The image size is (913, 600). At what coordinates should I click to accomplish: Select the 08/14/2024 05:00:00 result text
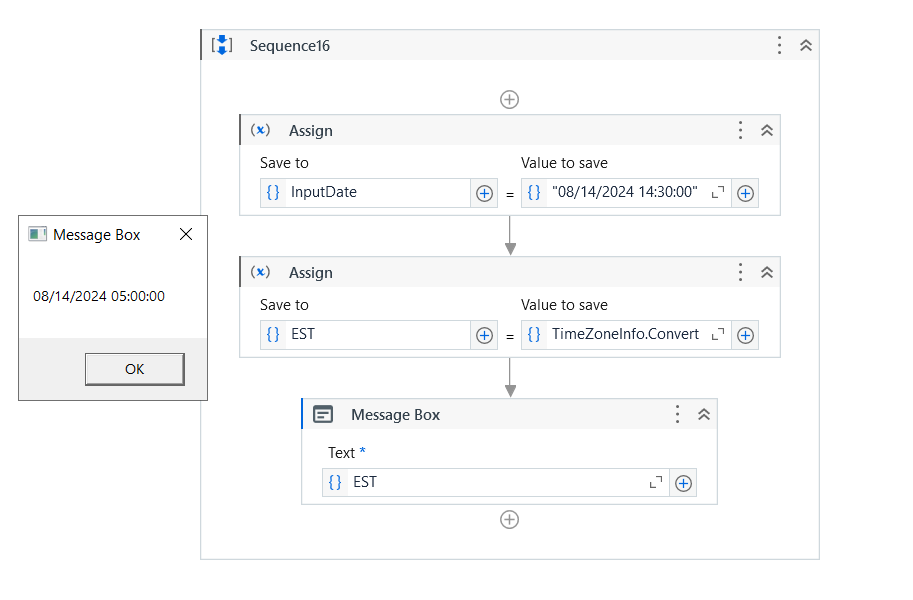point(99,296)
